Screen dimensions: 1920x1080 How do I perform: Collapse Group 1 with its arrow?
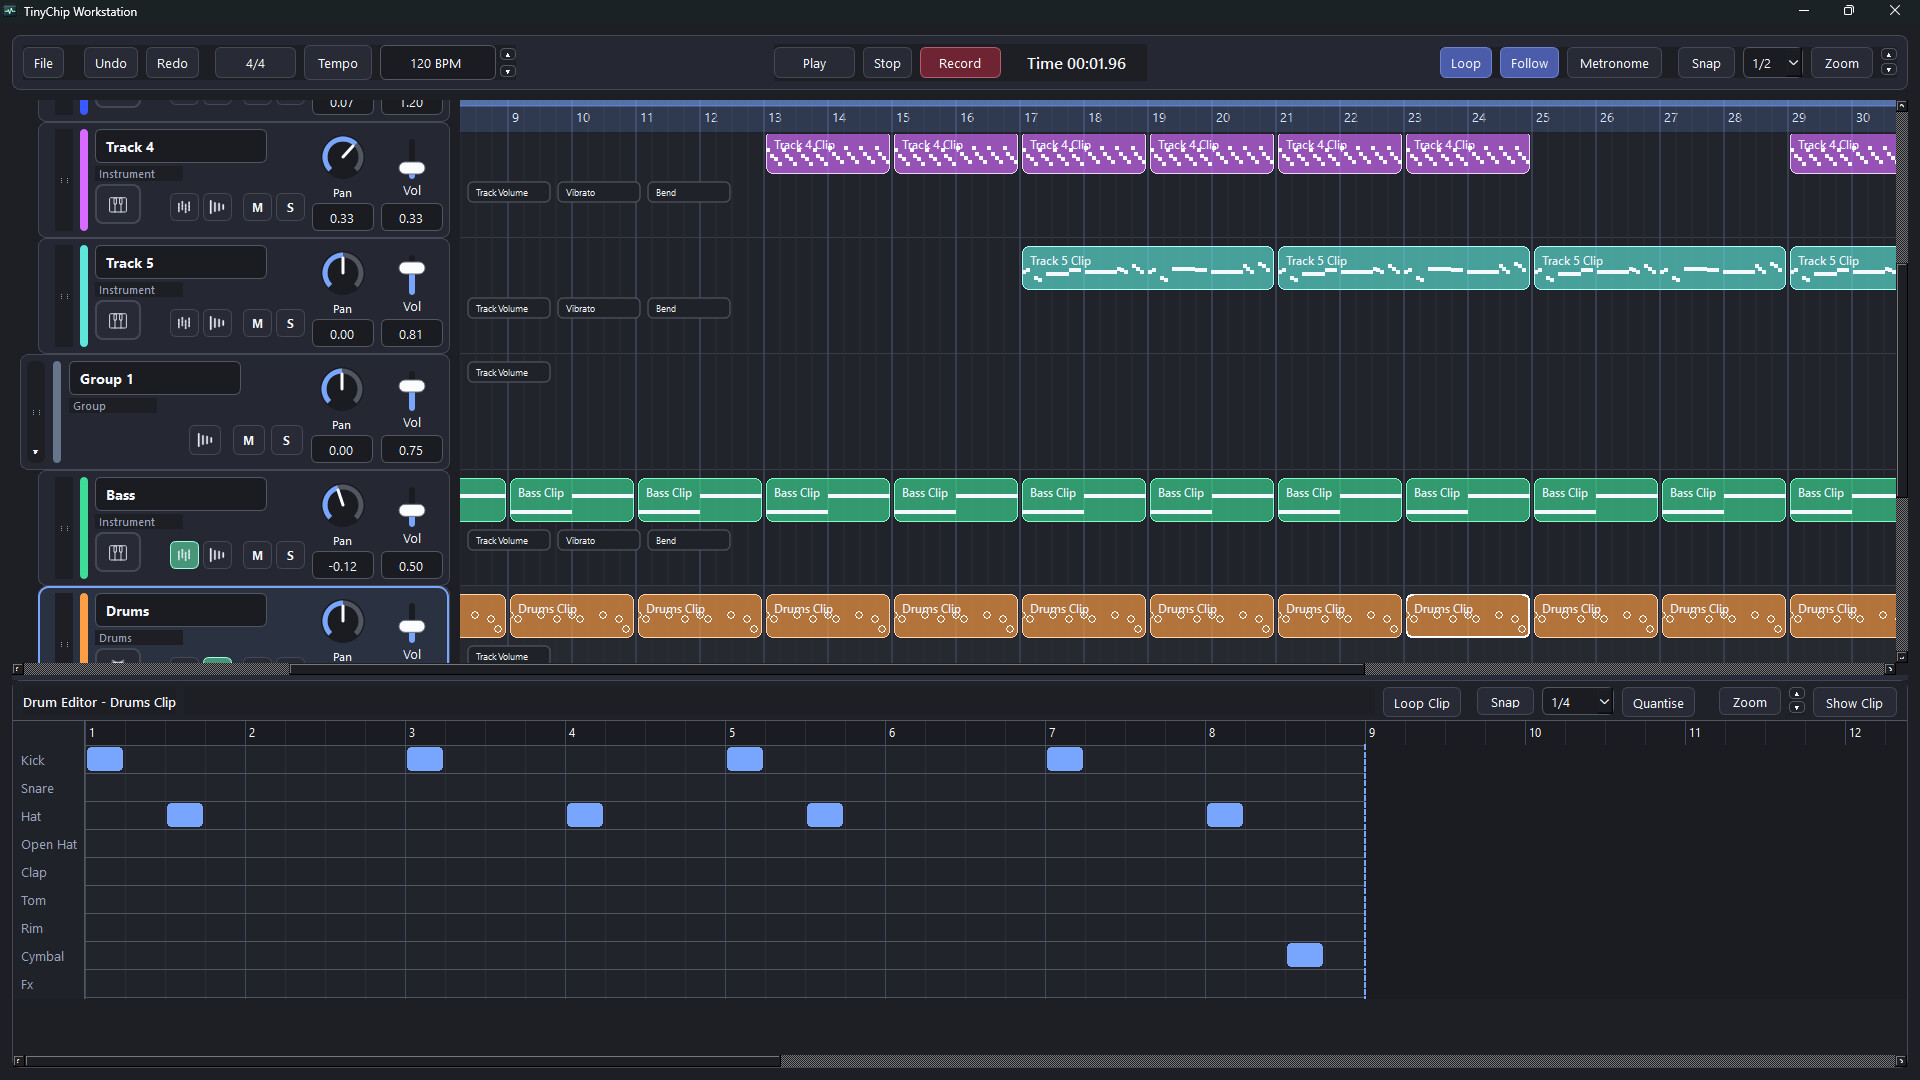[x=35, y=452]
